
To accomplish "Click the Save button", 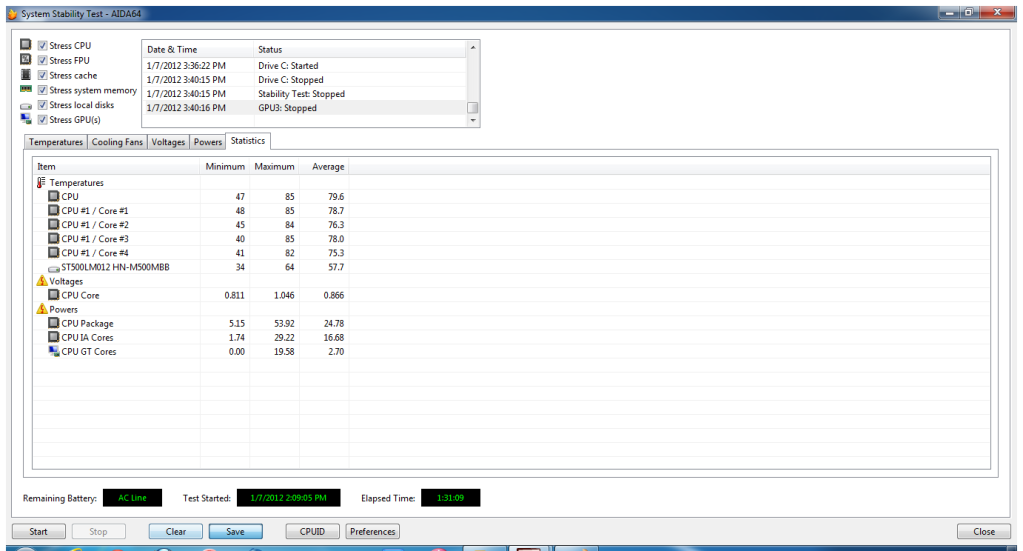I will point(236,531).
